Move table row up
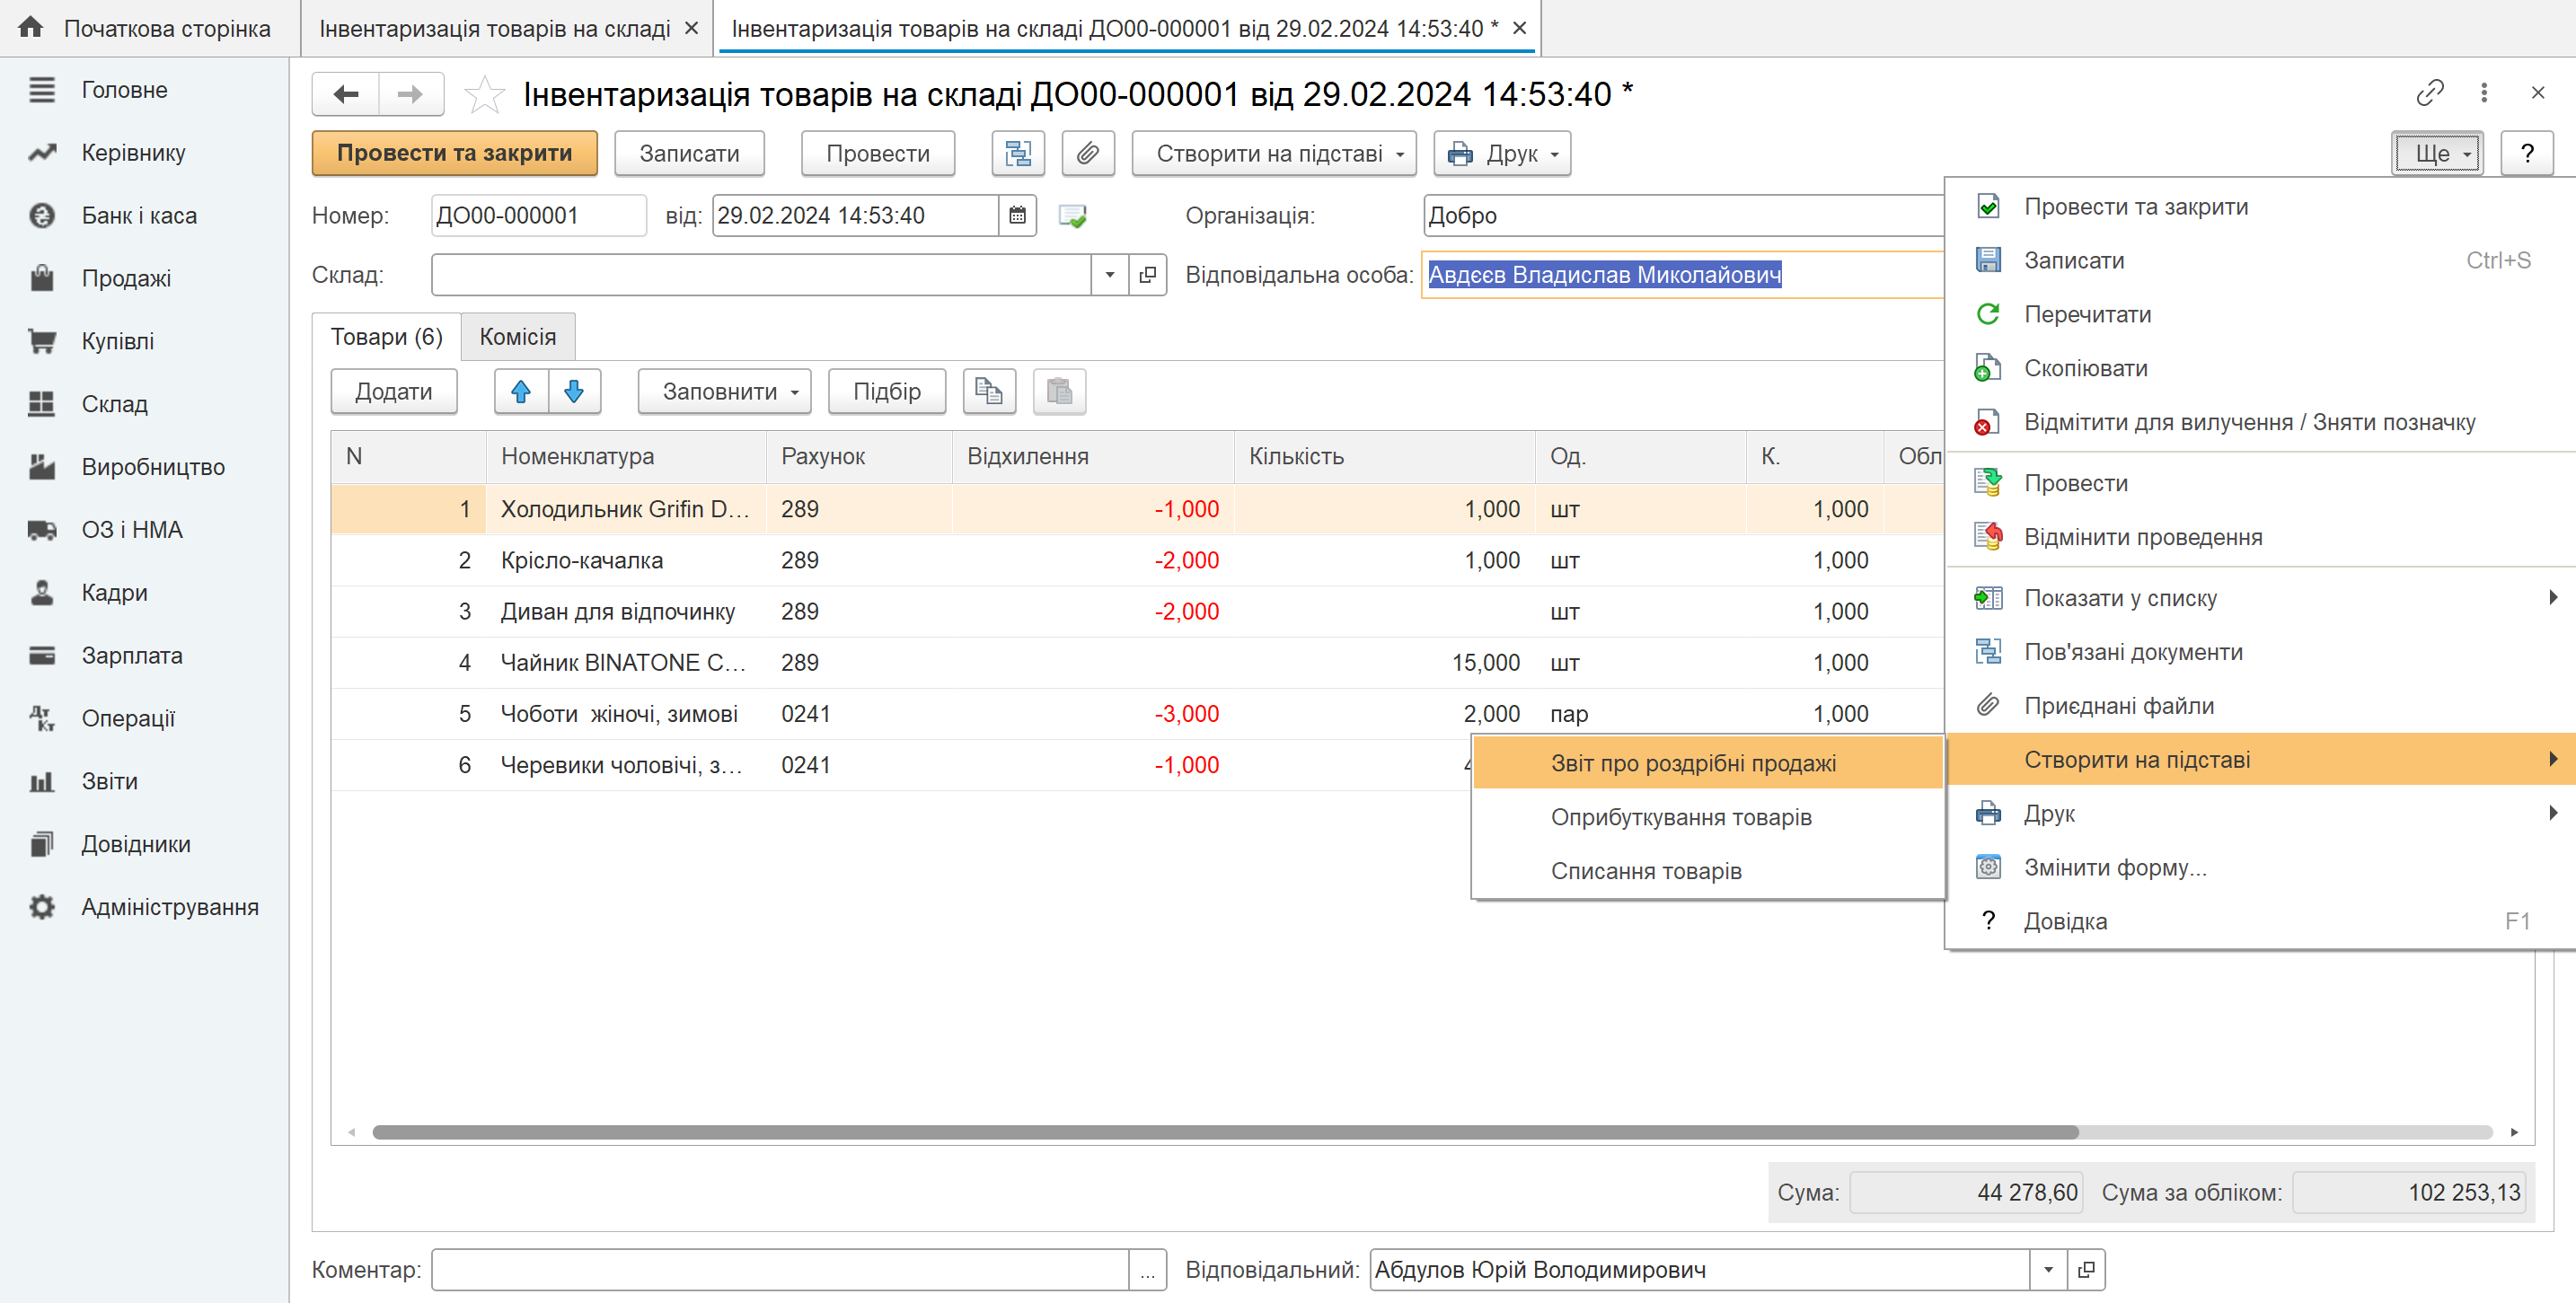 (x=521, y=392)
